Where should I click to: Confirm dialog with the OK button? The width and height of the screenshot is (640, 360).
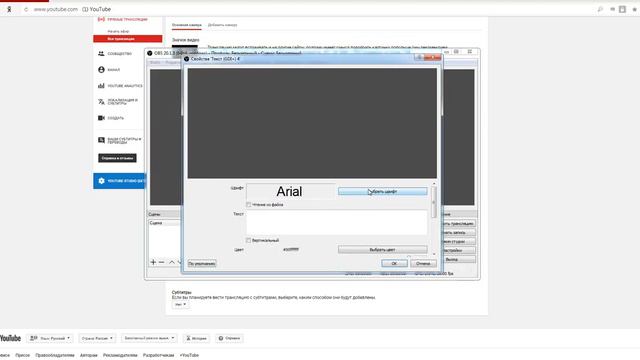394,263
